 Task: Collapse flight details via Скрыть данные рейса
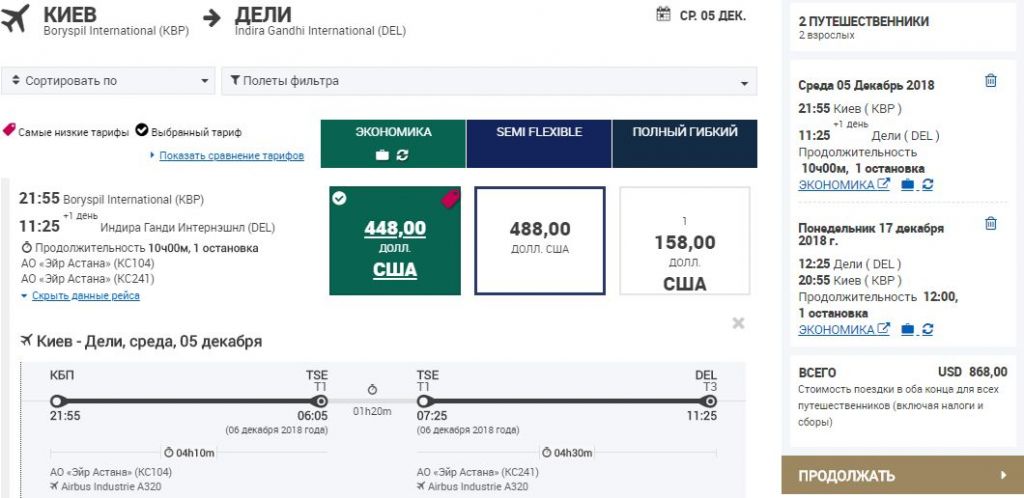tap(85, 296)
